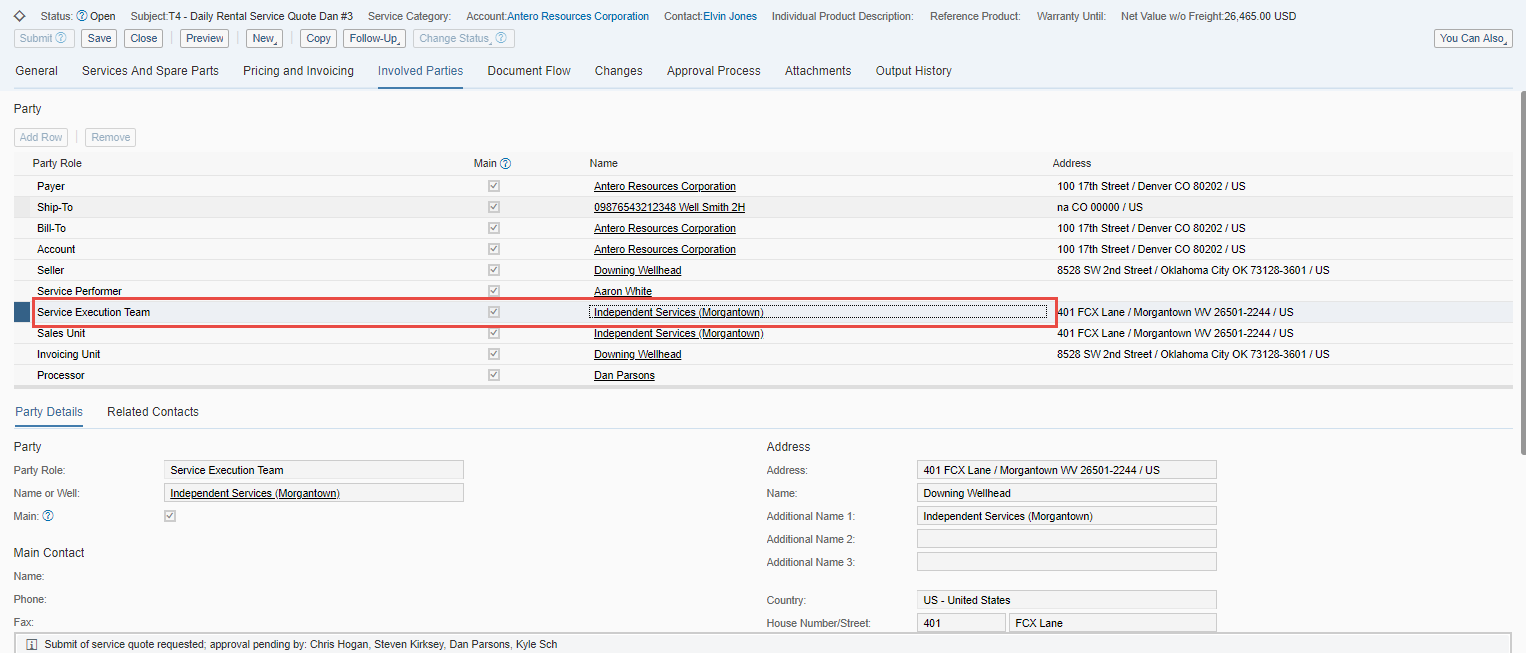Click the help icon beside Main column header
Viewport: 1526px width, 653px height.
point(506,164)
